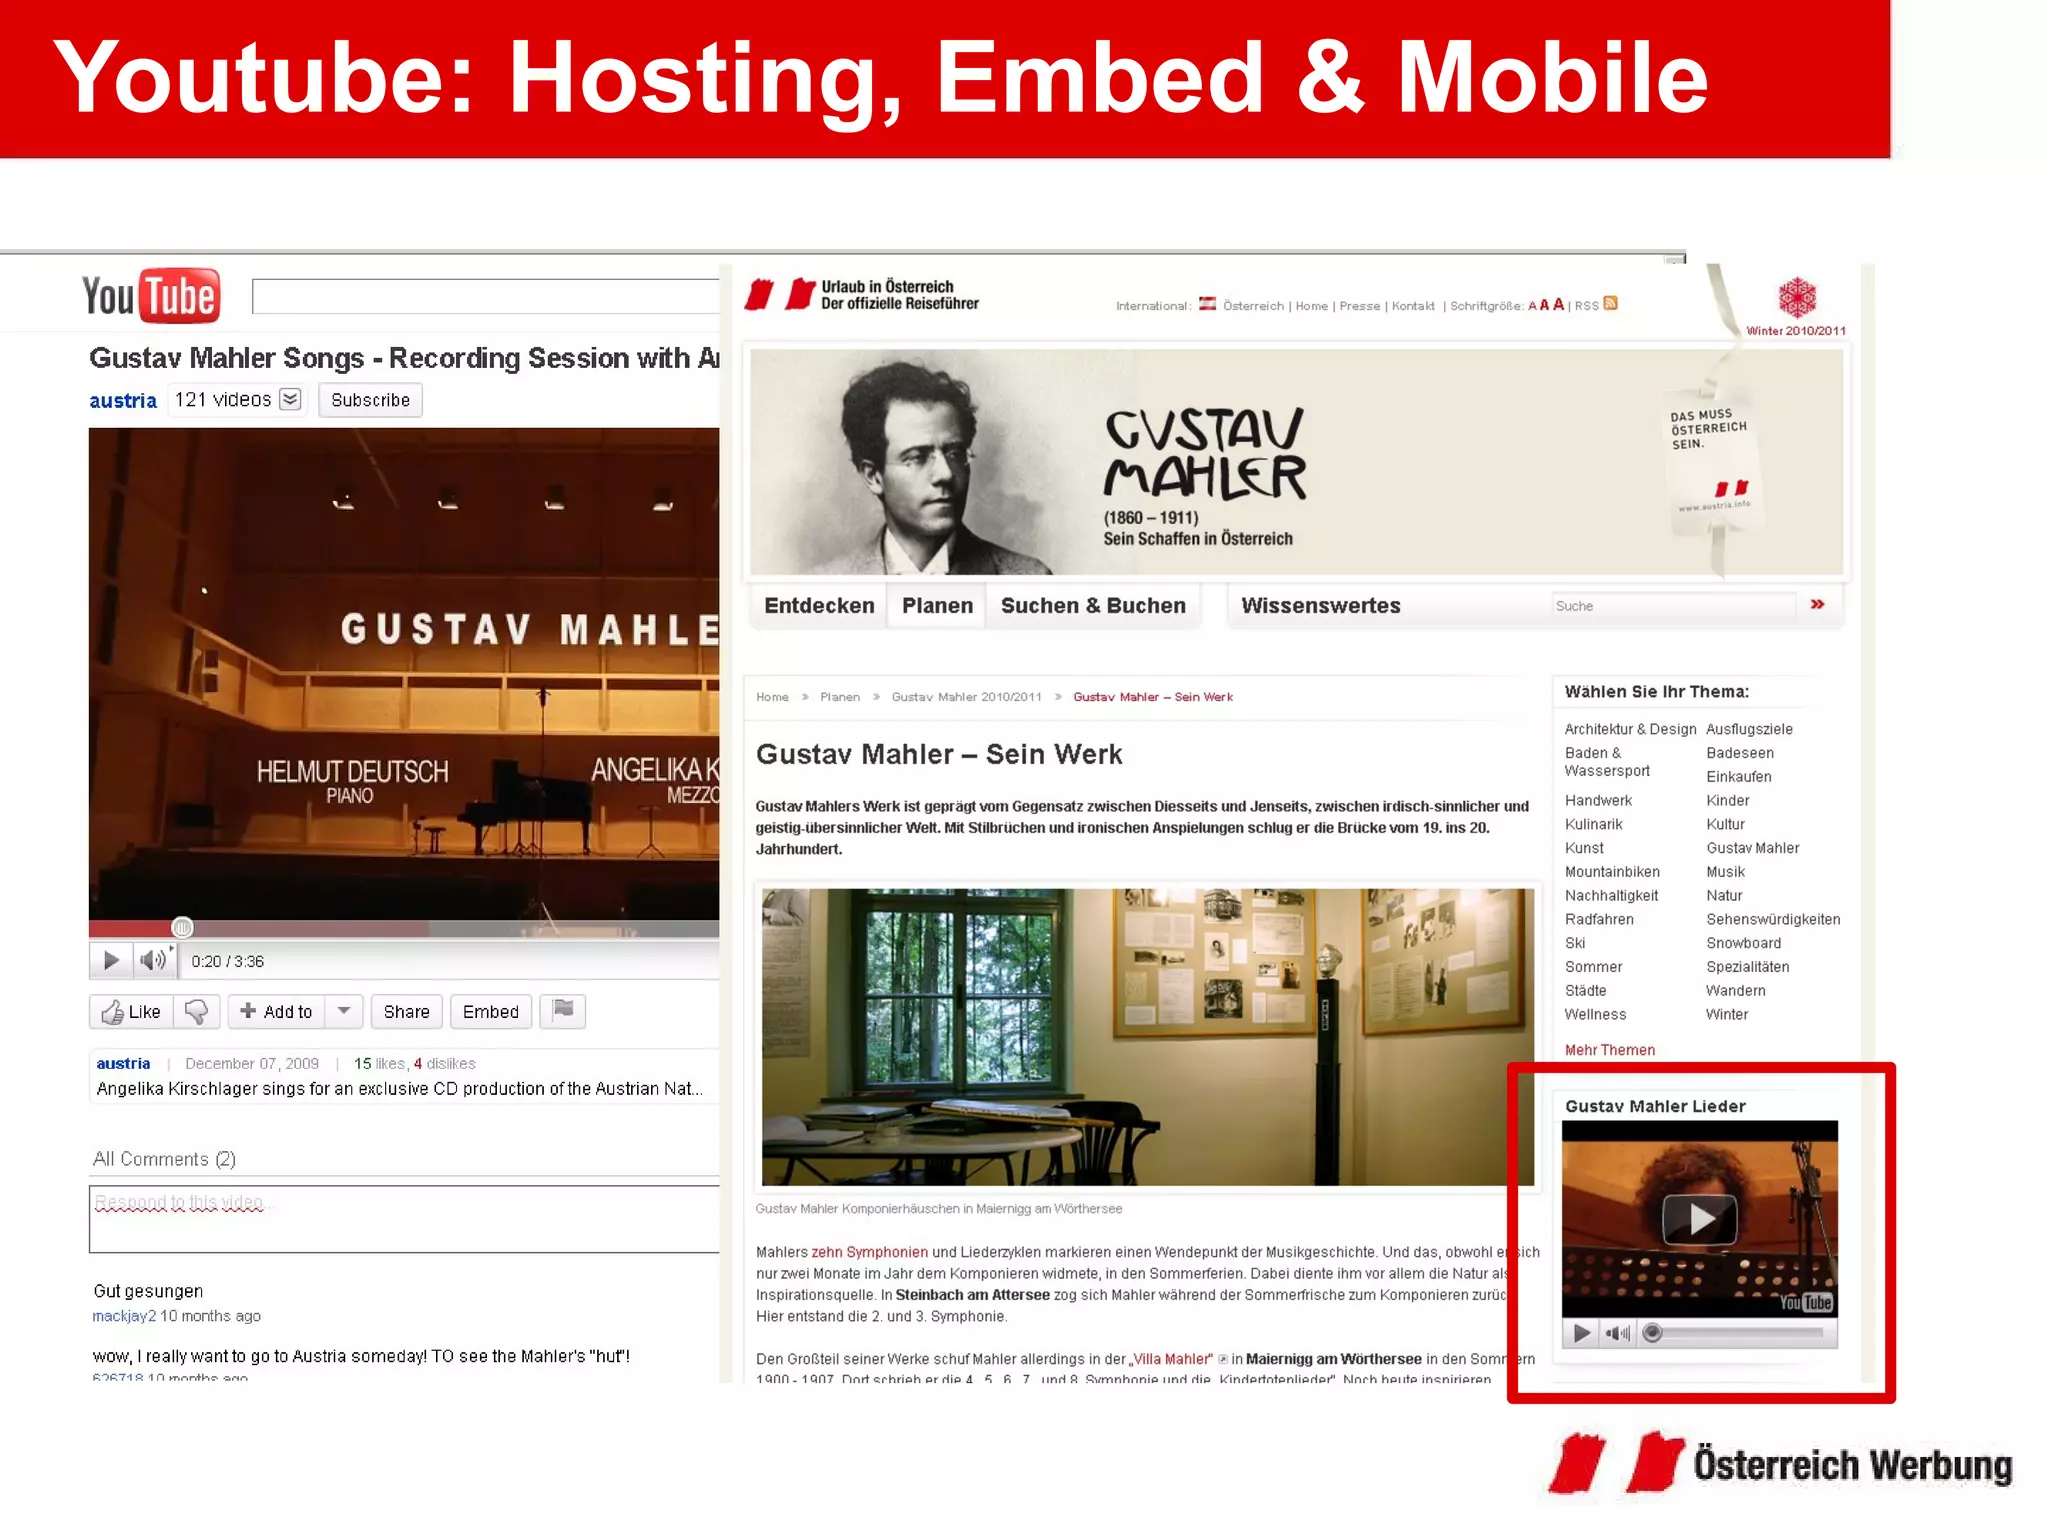Click the Gustav Mahler header banner

[1296, 462]
